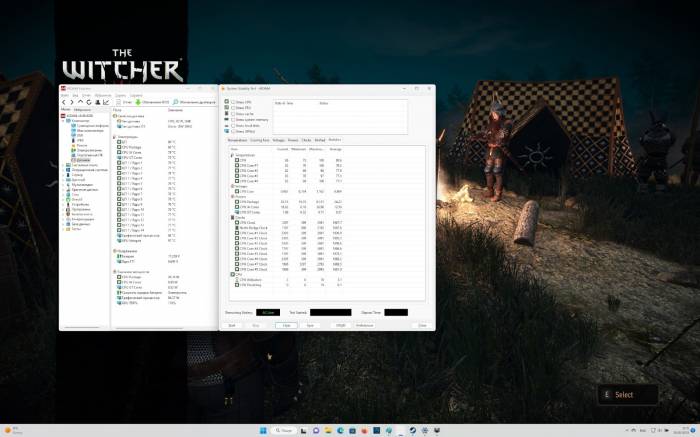Open Файл menu in AIDA64
The image size is (700, 437).
(x=65, y=96)
